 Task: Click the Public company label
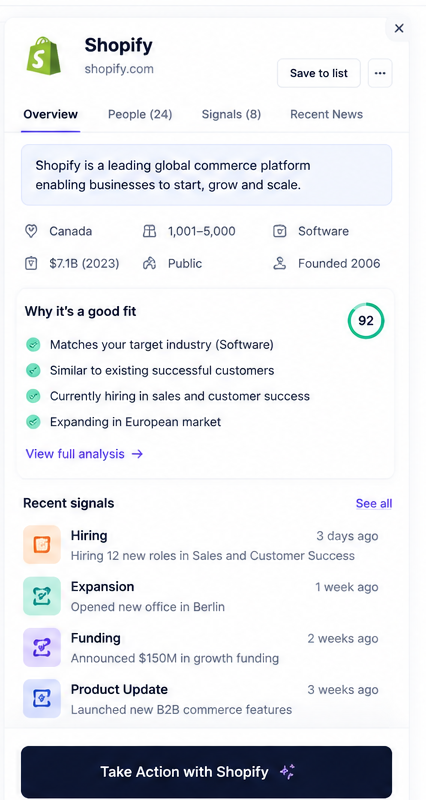pyautogui.click(x=185, y=264)
